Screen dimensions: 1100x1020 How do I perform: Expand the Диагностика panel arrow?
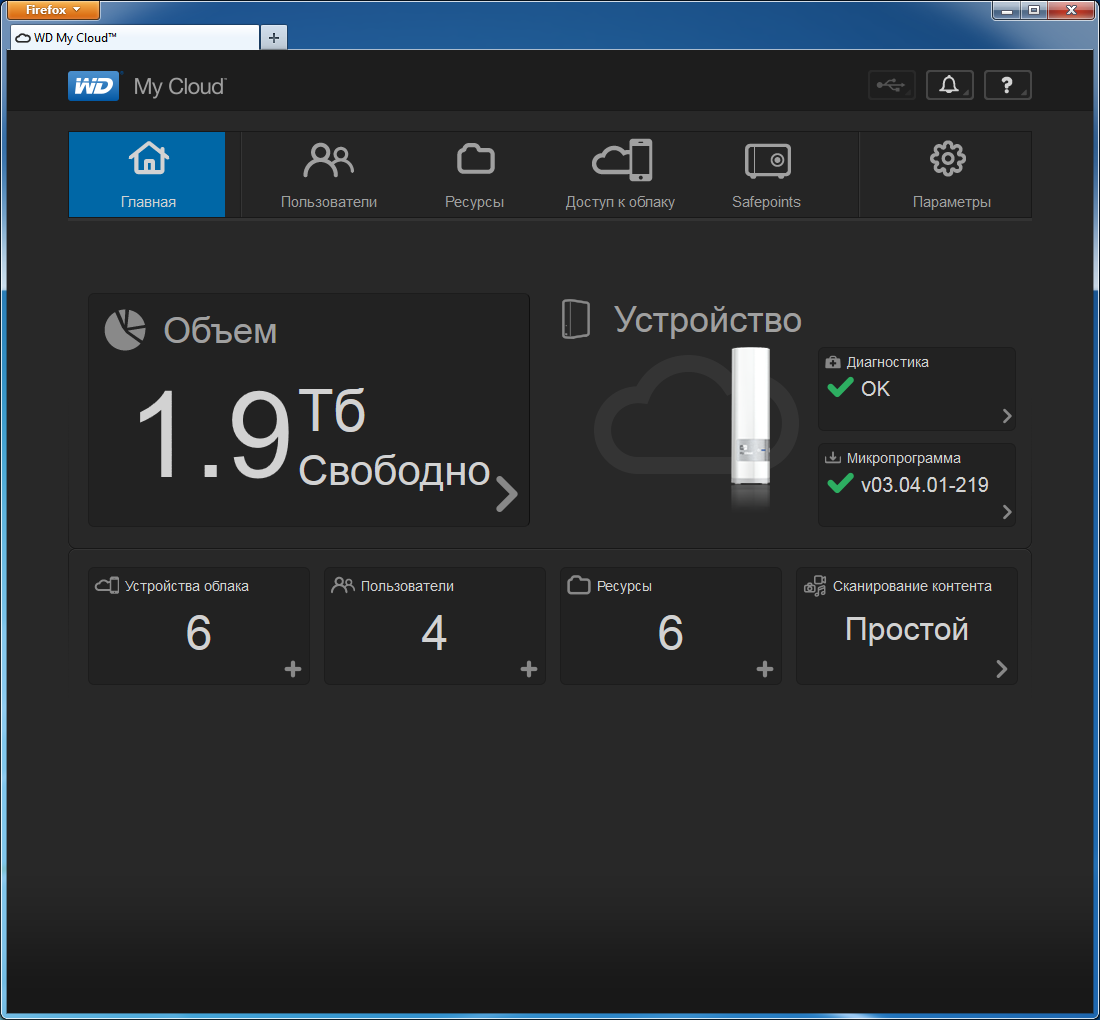pos(1007,416)
